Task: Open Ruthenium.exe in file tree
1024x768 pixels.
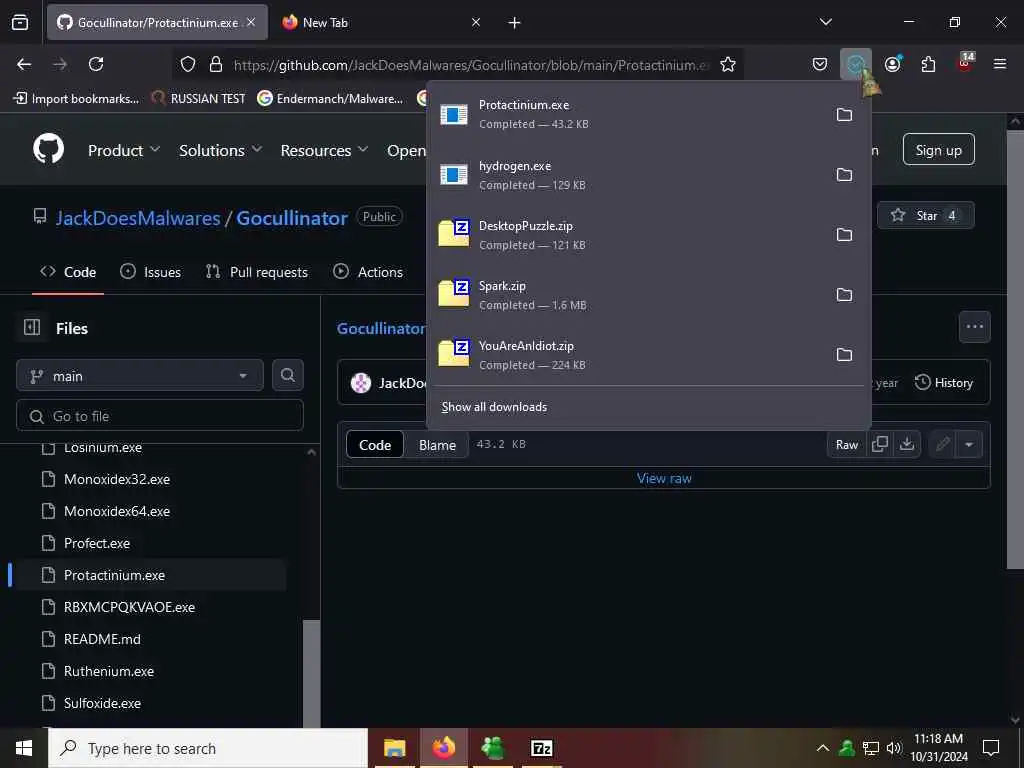Action: (109, 671)
